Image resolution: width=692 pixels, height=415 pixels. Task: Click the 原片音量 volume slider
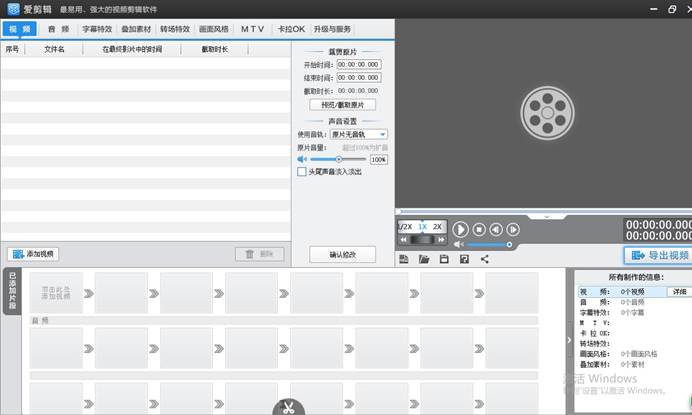click(338, 159)
